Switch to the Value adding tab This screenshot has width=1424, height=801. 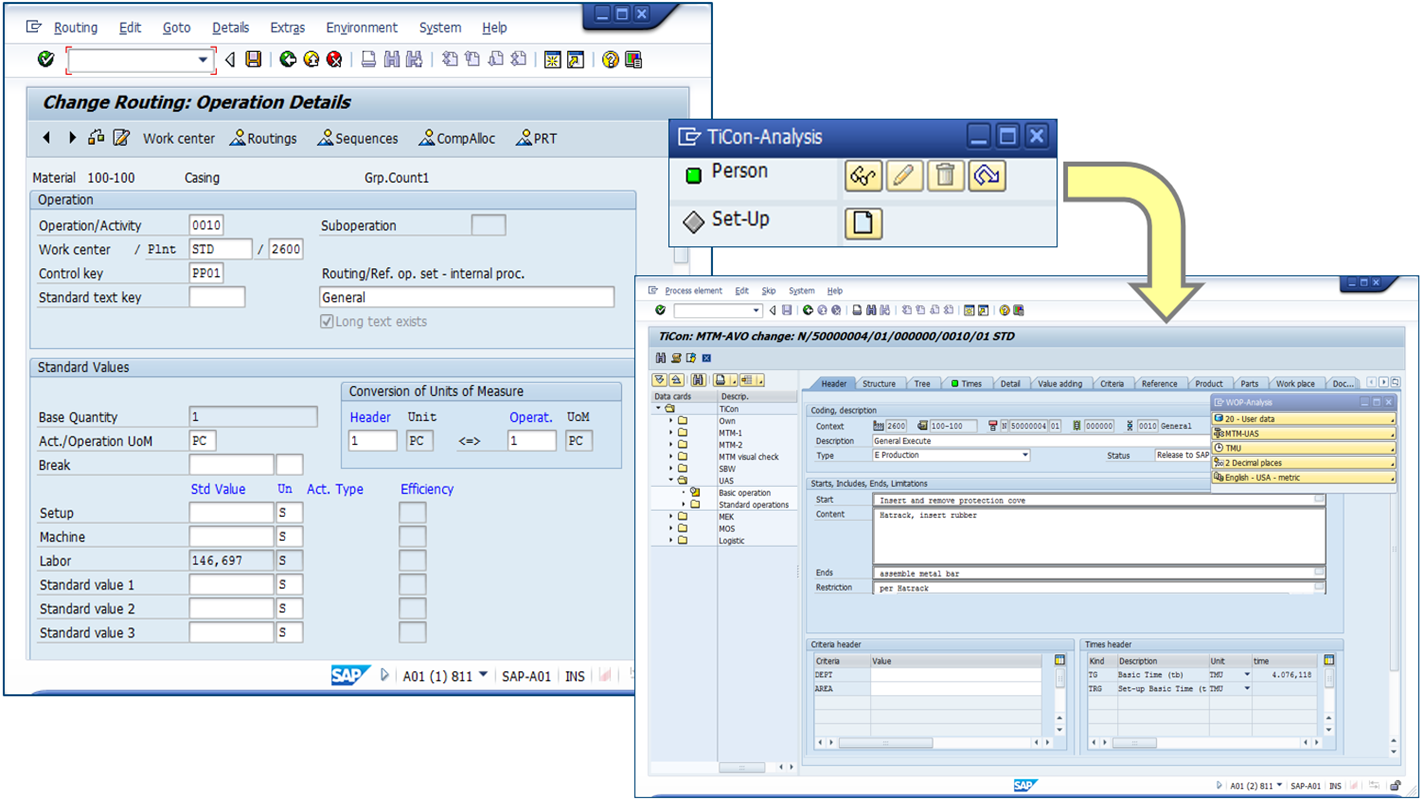point(1060,384)
